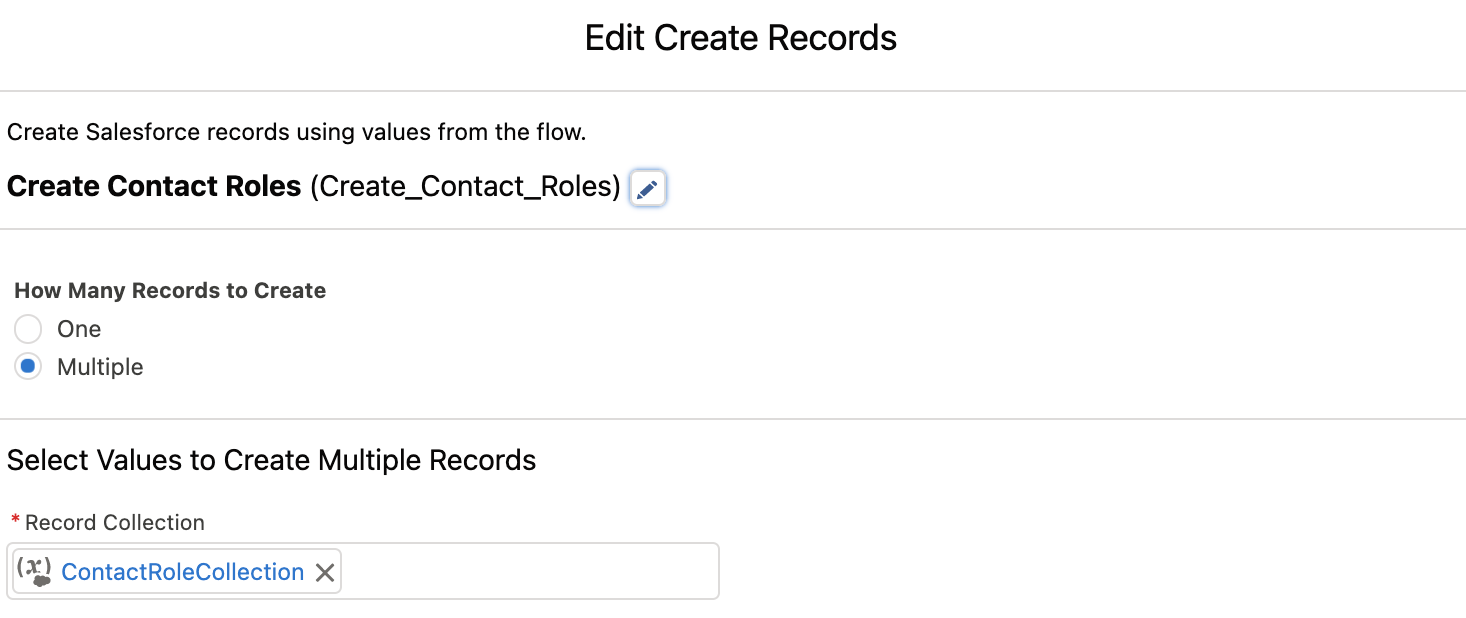
Task: Click the pencil icon beside Create_Contact_Roles
Action: 647,188
